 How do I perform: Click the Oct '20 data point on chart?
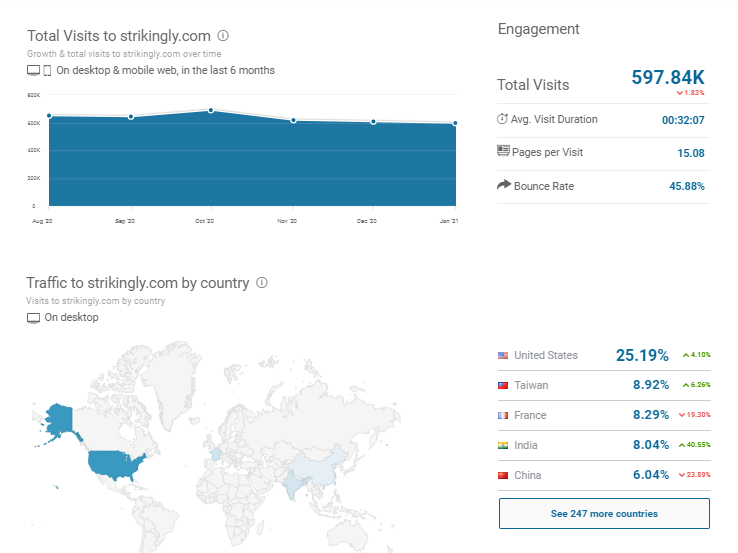(x=211, y=110)
